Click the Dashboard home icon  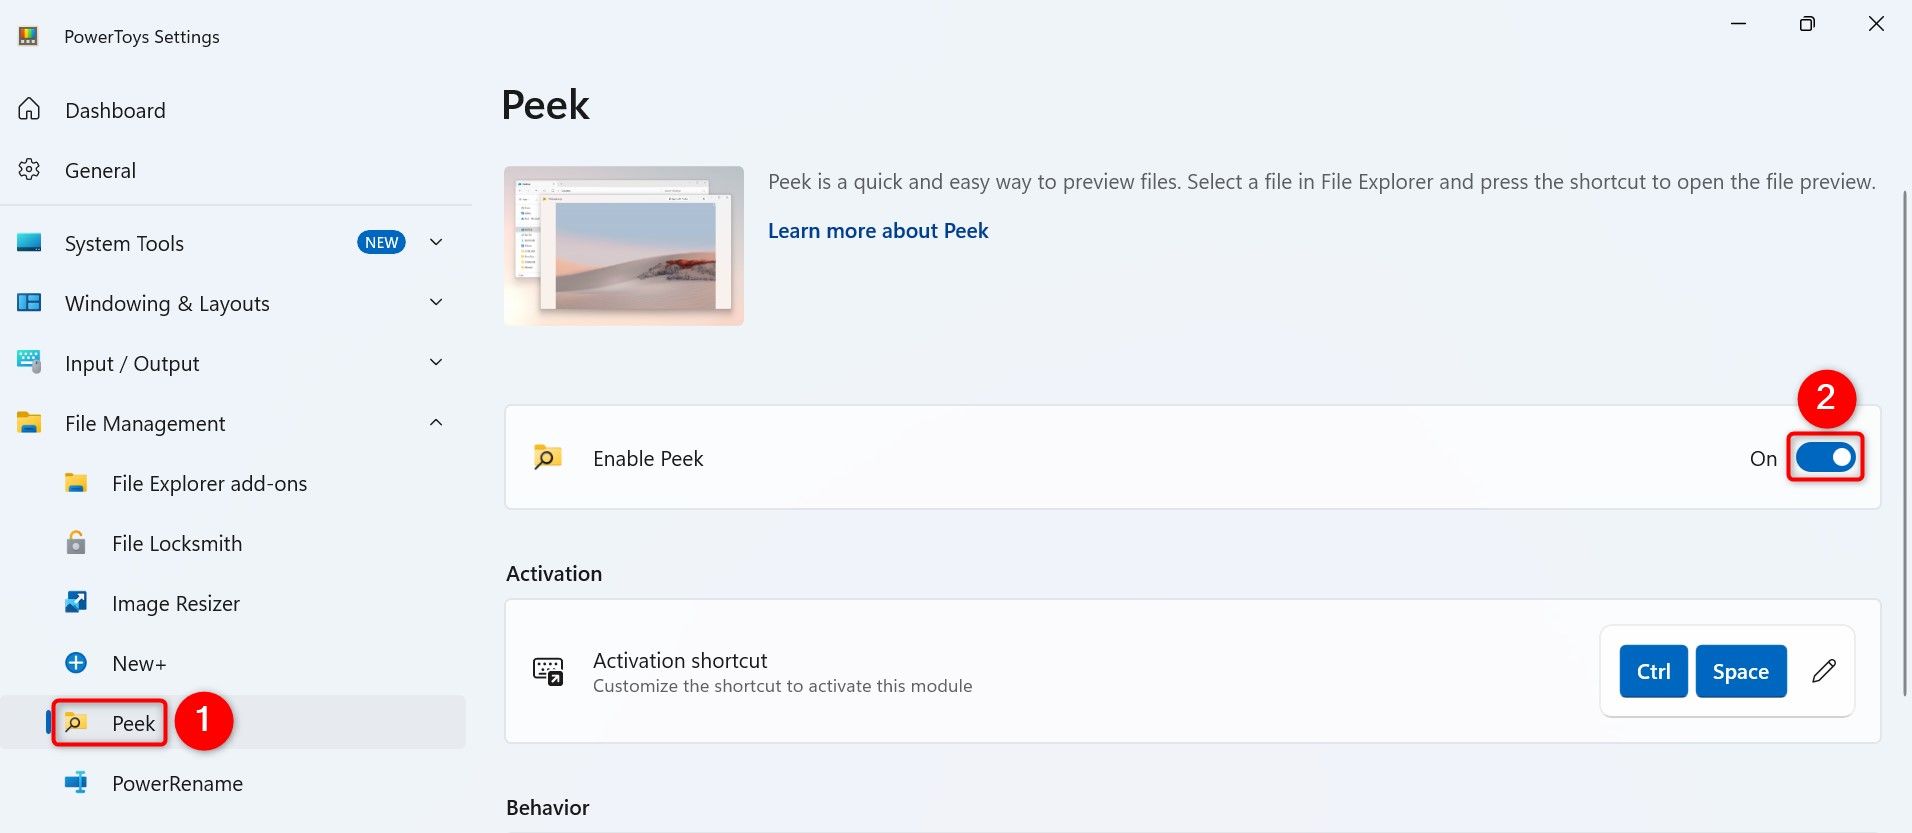29,109
